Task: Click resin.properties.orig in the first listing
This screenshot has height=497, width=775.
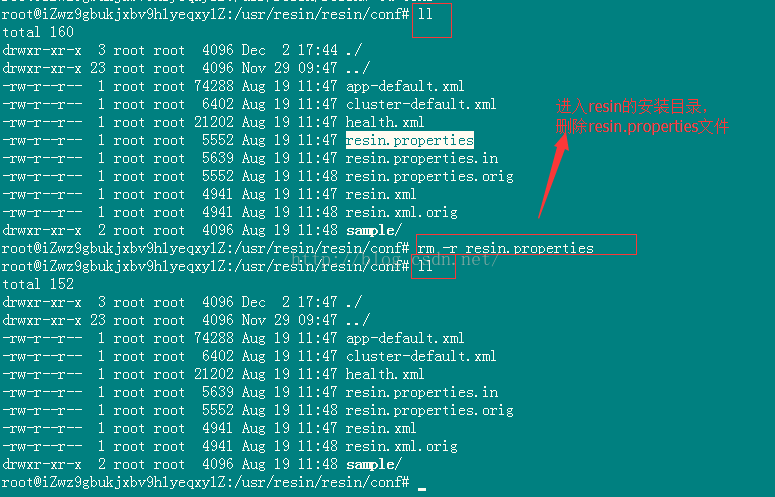Action: pyautogui.click(x=430, y=176)
